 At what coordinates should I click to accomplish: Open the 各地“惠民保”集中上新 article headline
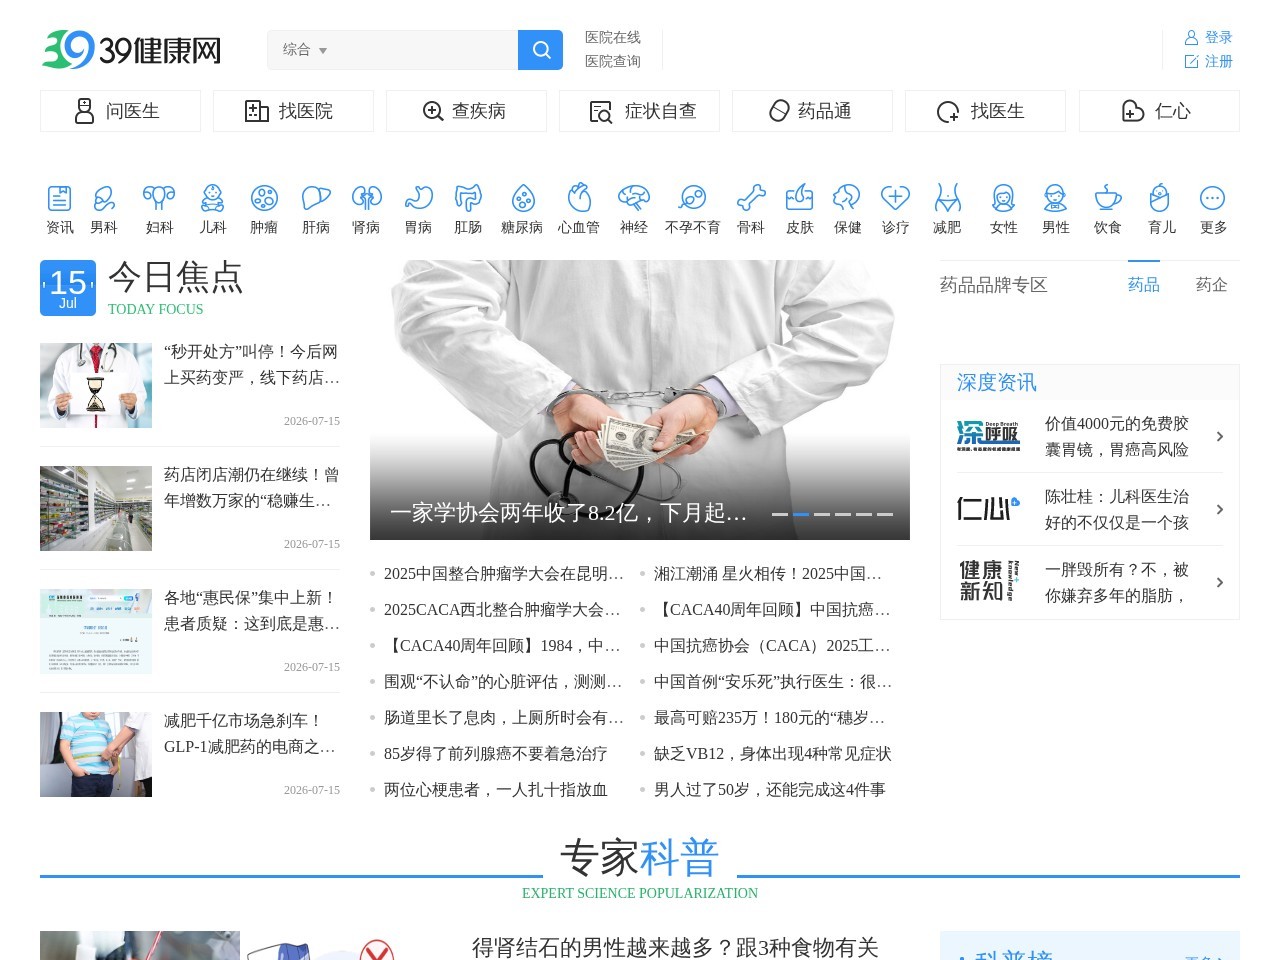click(x=252, y=611)
